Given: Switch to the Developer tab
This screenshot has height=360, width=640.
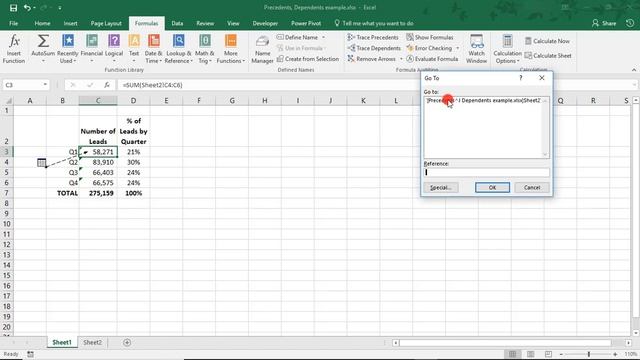Looking at the screenshot, I should [x=265, y=23].
